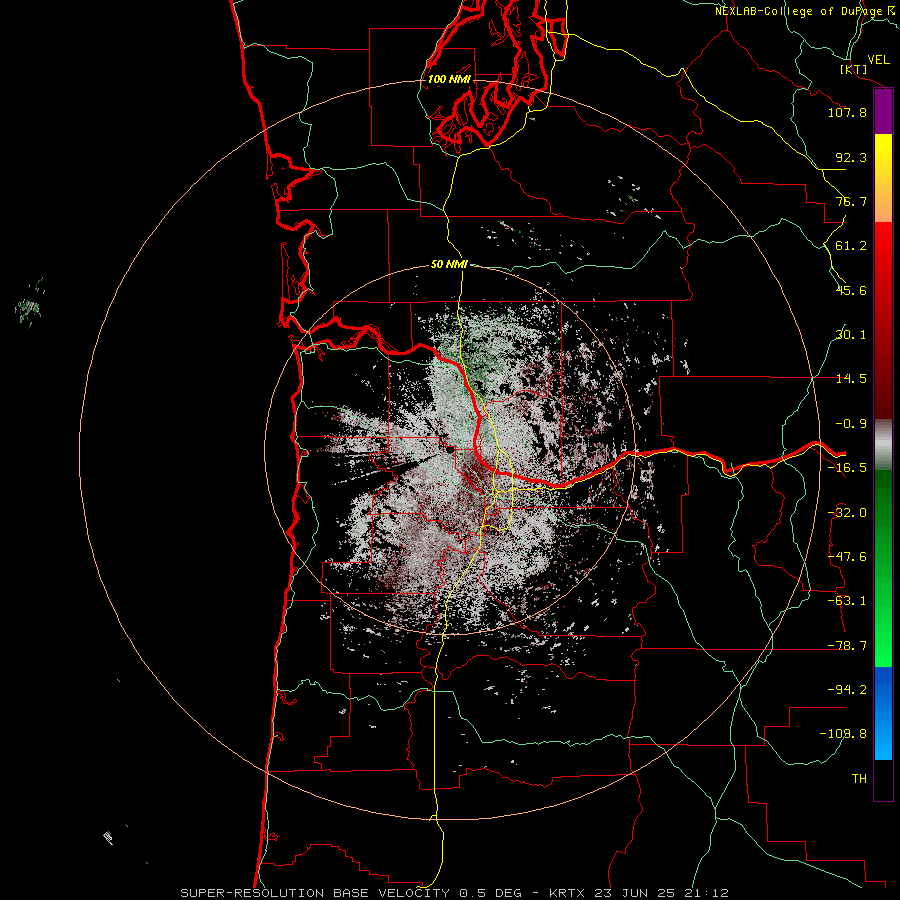Click the 100 NMI range ring label

449,79
